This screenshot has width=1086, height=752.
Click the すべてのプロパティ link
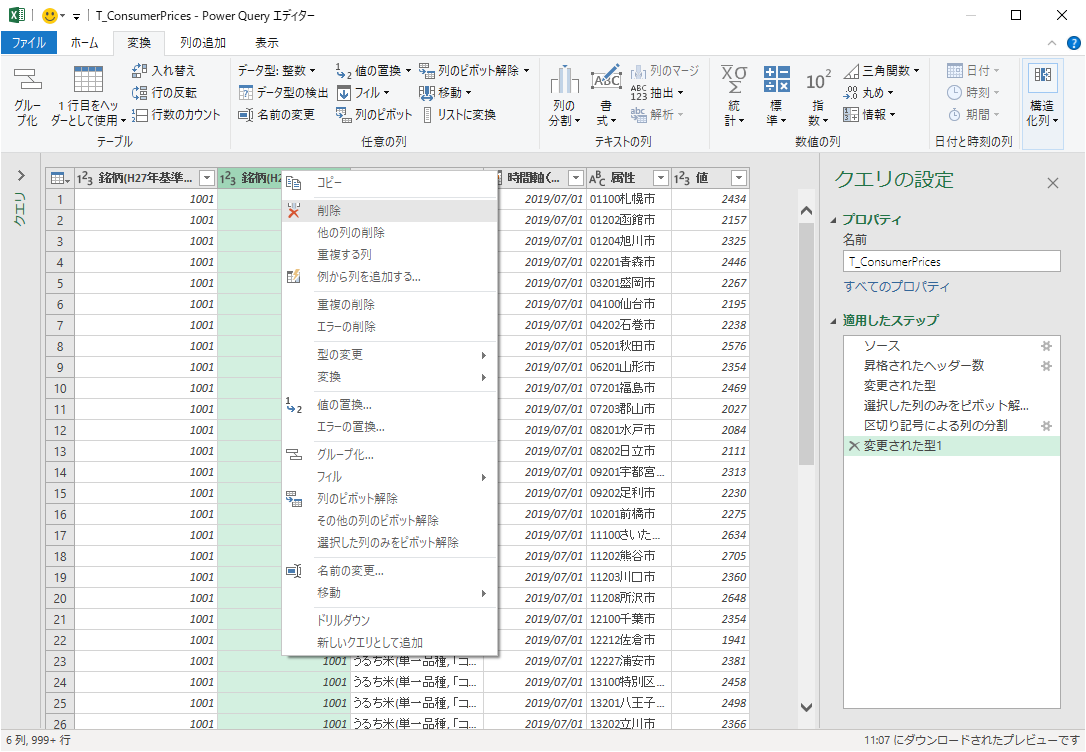(897, 287)
